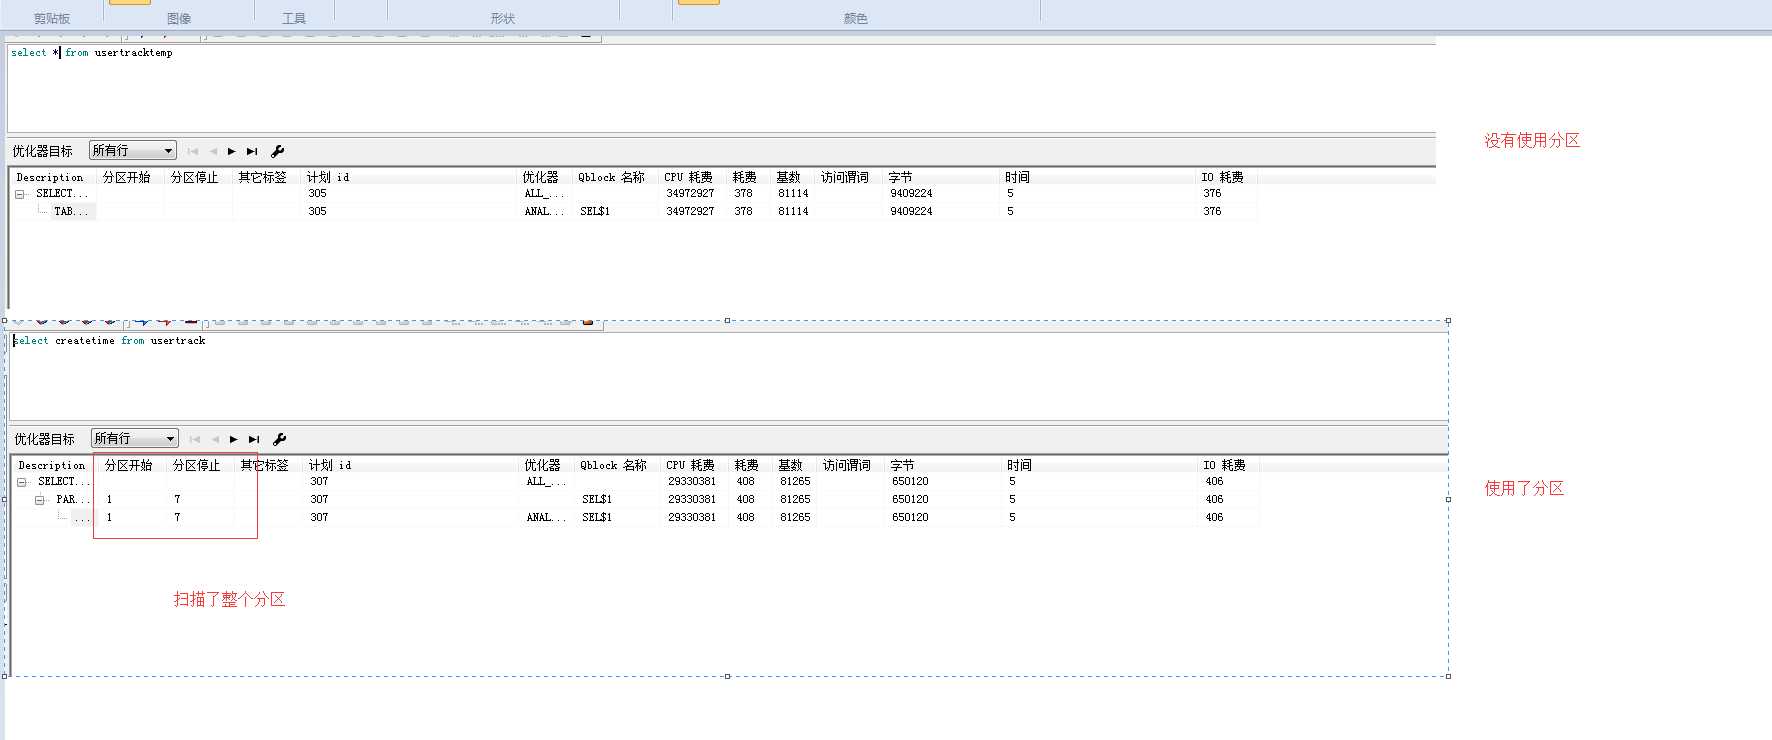This screenshot has width=1772, height=740.
Task: Go to last operation in createtime plan
Action: (254, 439)
